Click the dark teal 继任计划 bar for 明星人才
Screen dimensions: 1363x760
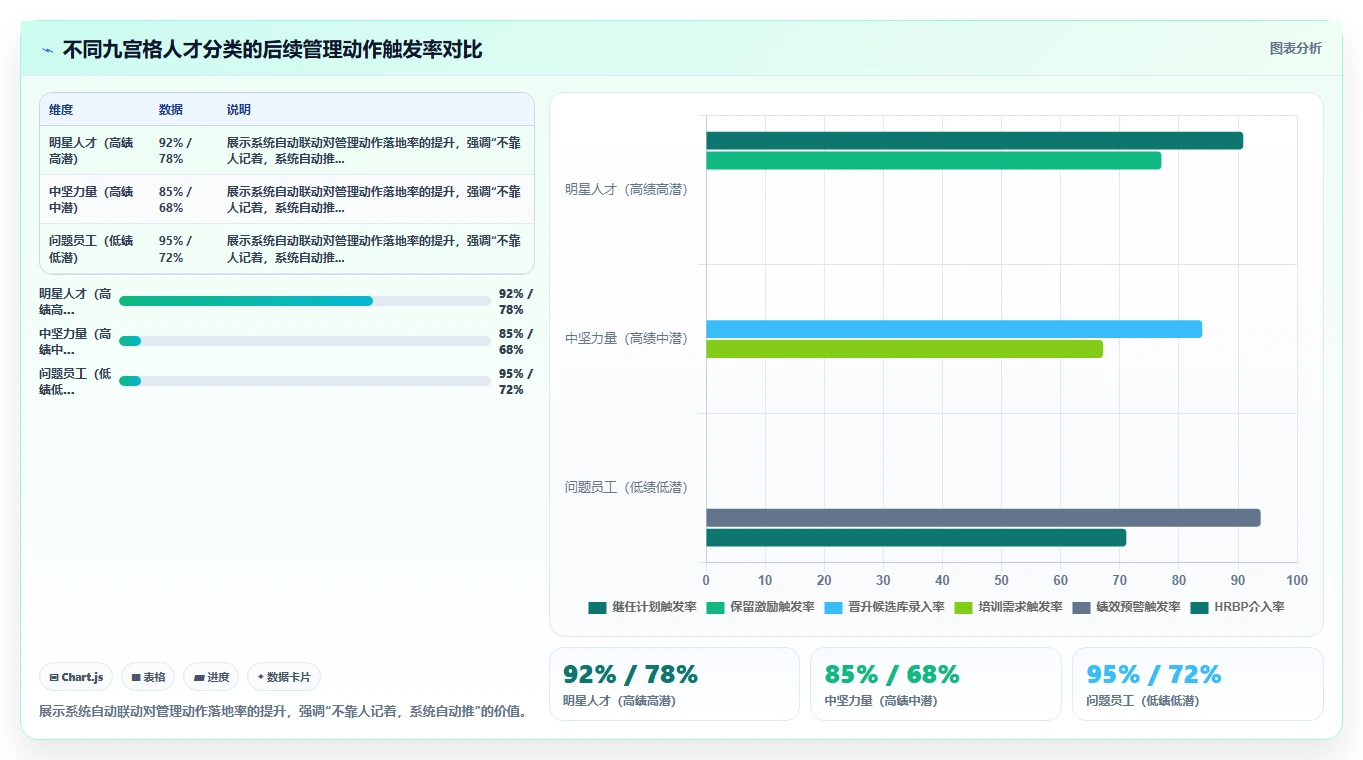pos(974,141)
